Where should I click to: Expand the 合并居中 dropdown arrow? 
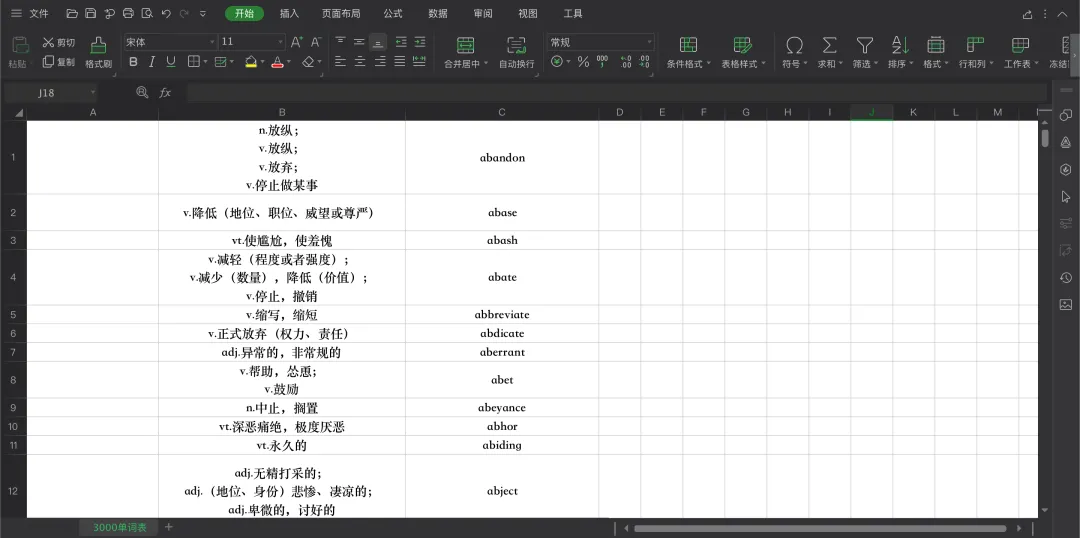click(485, 64)
